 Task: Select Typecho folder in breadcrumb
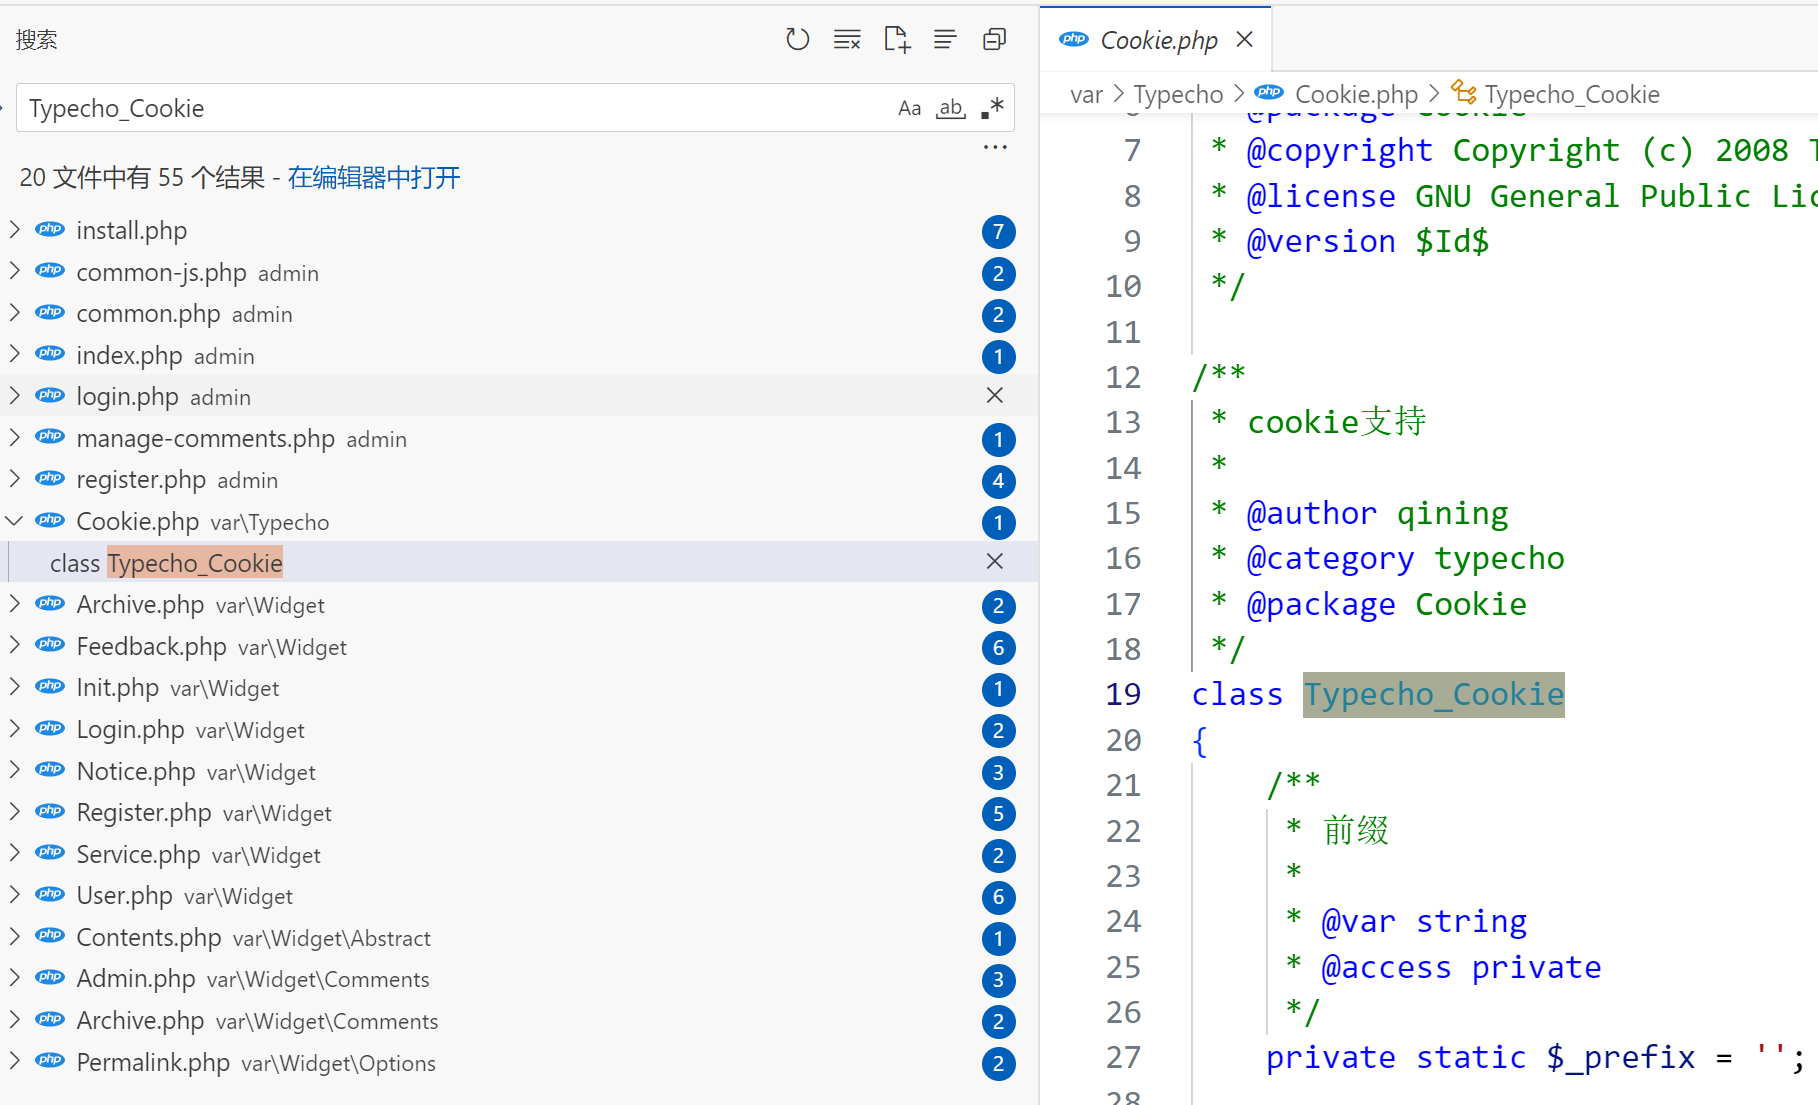1177,94
